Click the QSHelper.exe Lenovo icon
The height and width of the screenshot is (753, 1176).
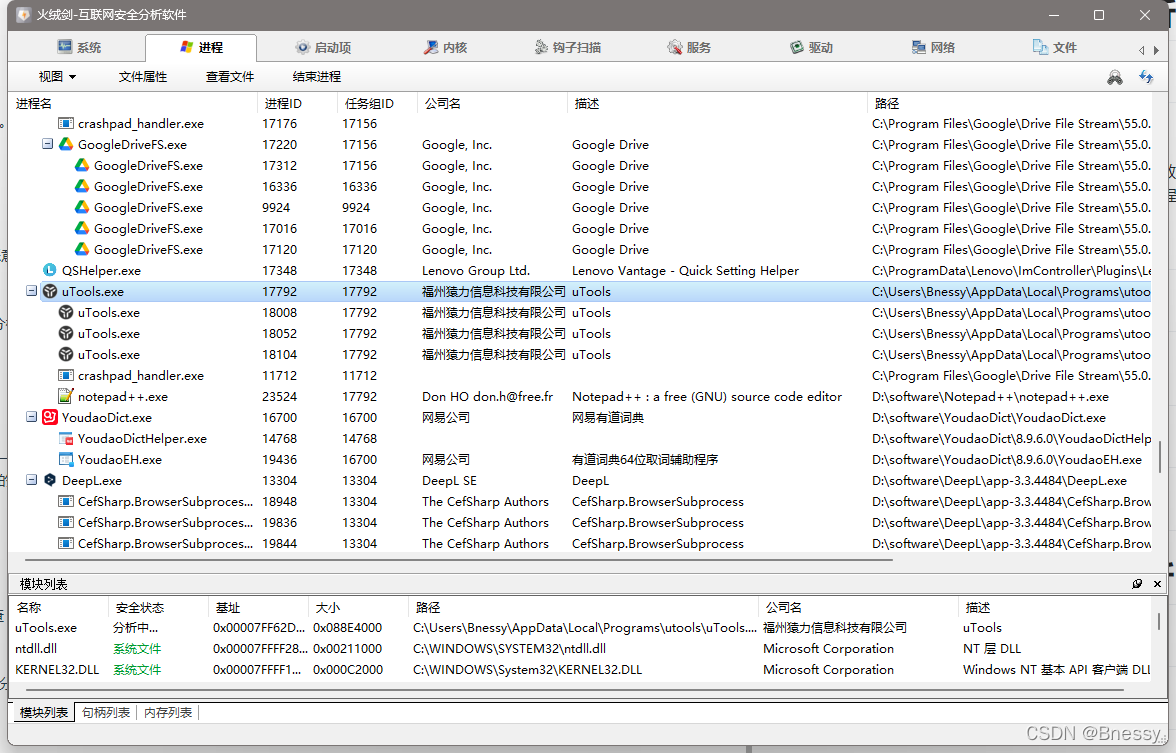pyautogui.click(x=50, y=270)
